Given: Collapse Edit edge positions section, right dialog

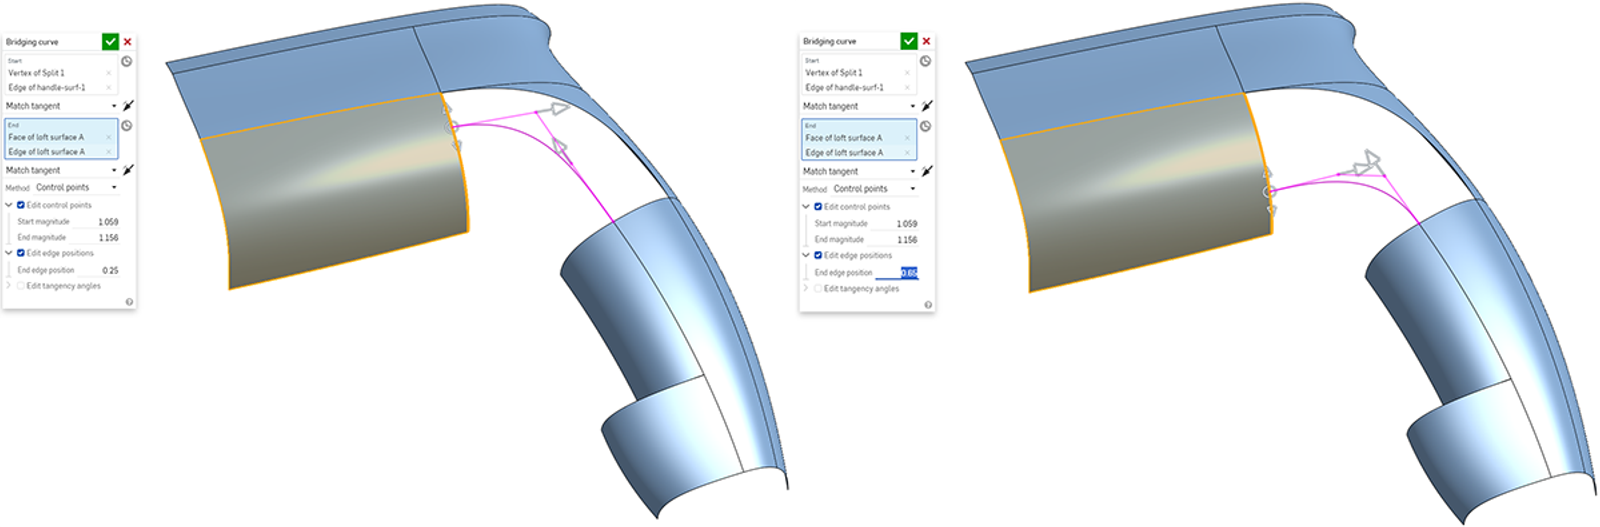Looking at the screenshot, I should click(806, 255).
